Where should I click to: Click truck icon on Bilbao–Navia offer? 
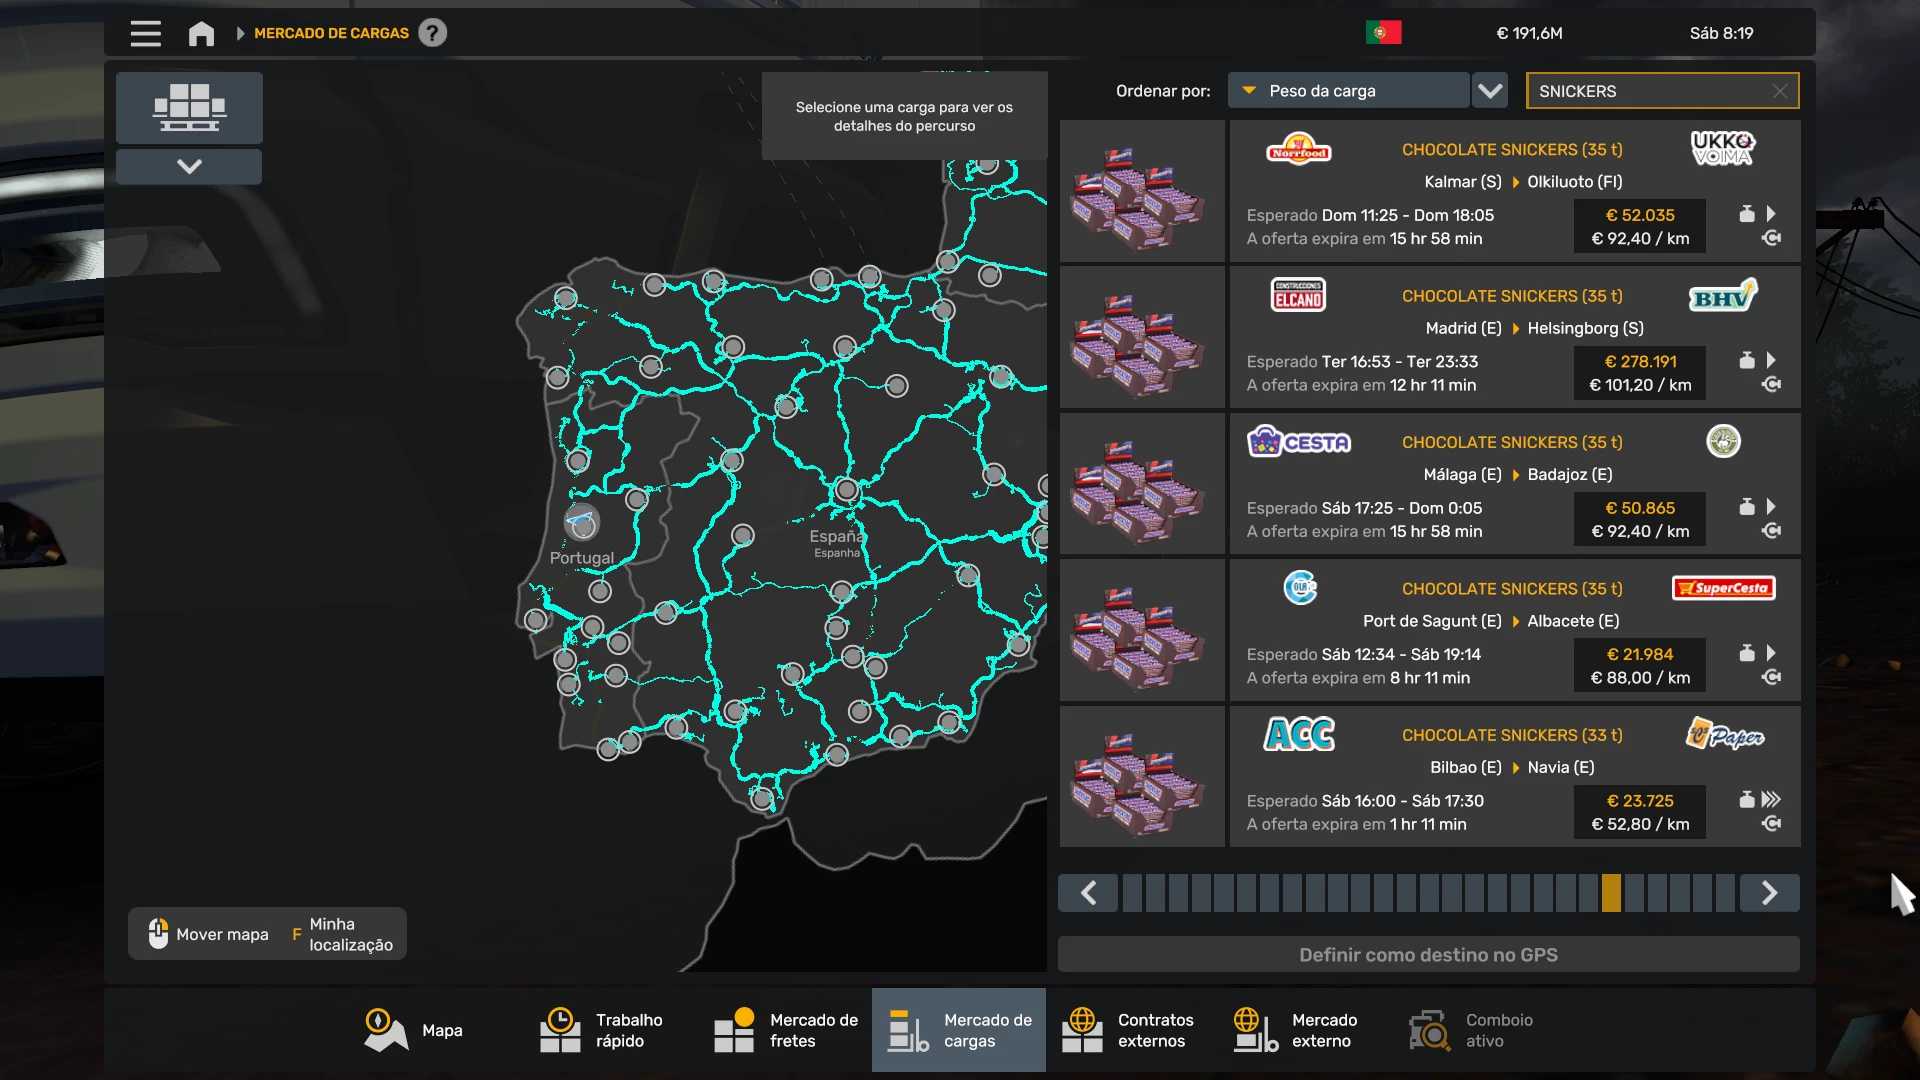point(1771,824)
